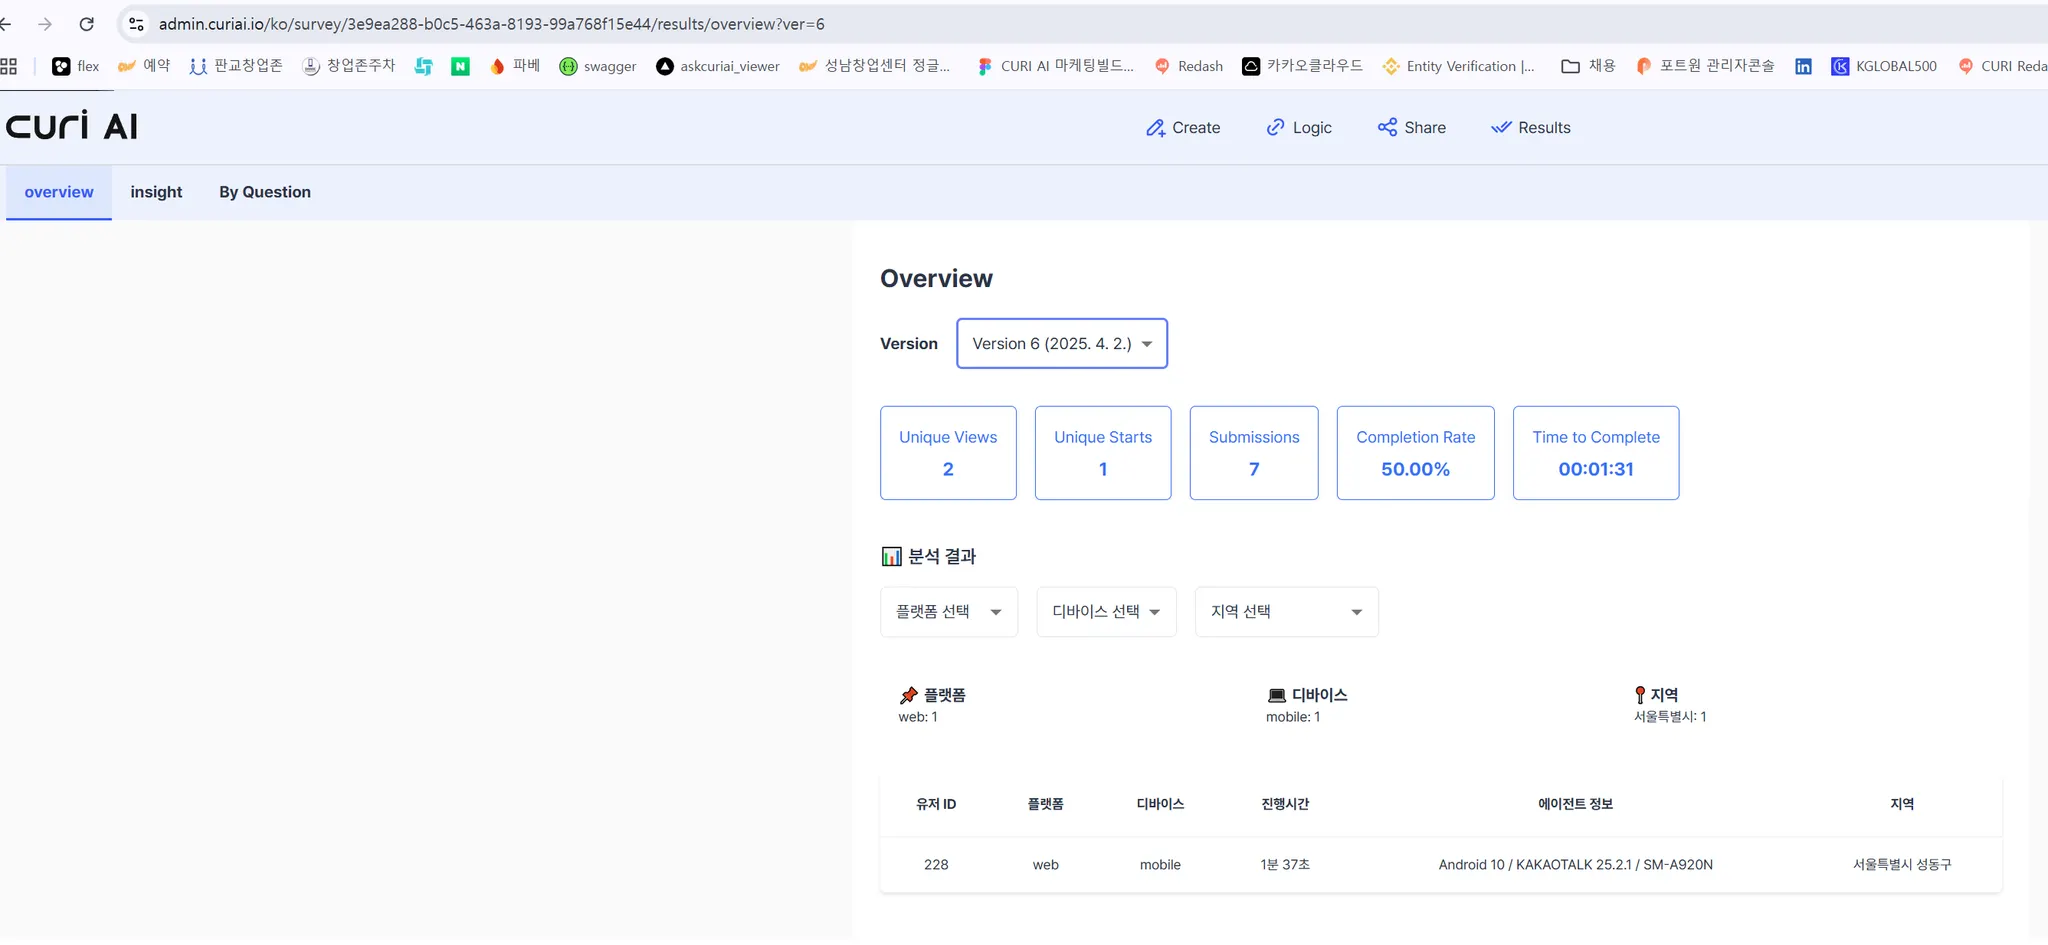Open the 창업존주차 bookmark
This screenshot has height=945, width=2048.
point(349,66)
